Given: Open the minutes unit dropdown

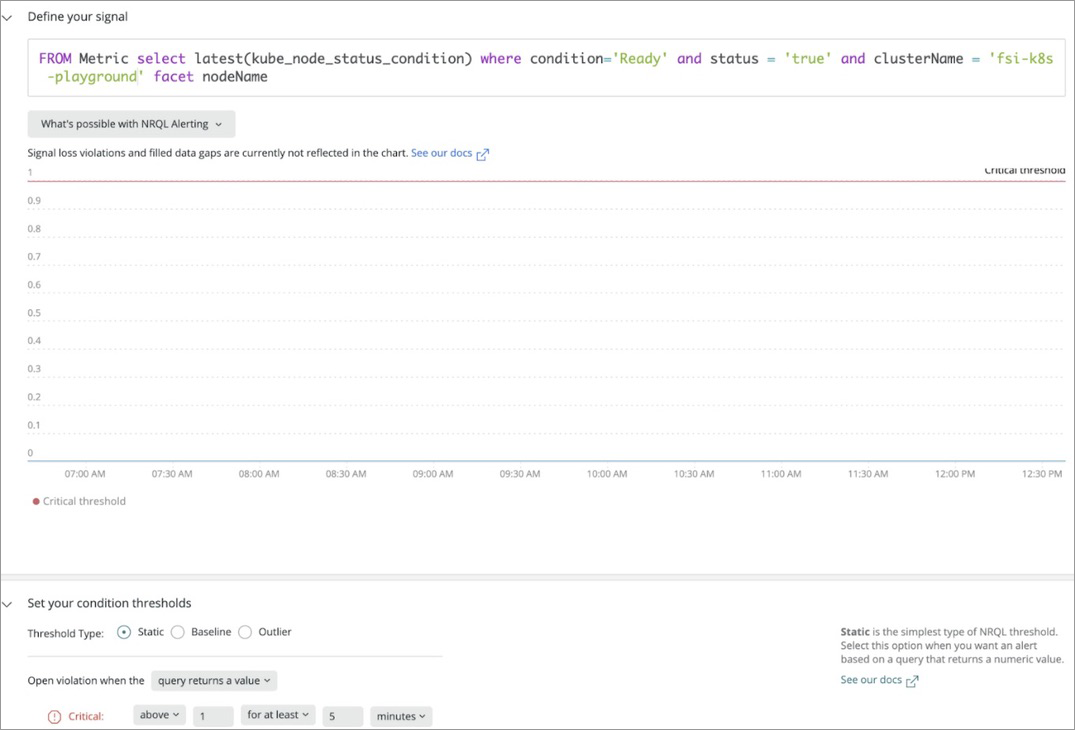Looking at the screenshot, I should point(400,716).
